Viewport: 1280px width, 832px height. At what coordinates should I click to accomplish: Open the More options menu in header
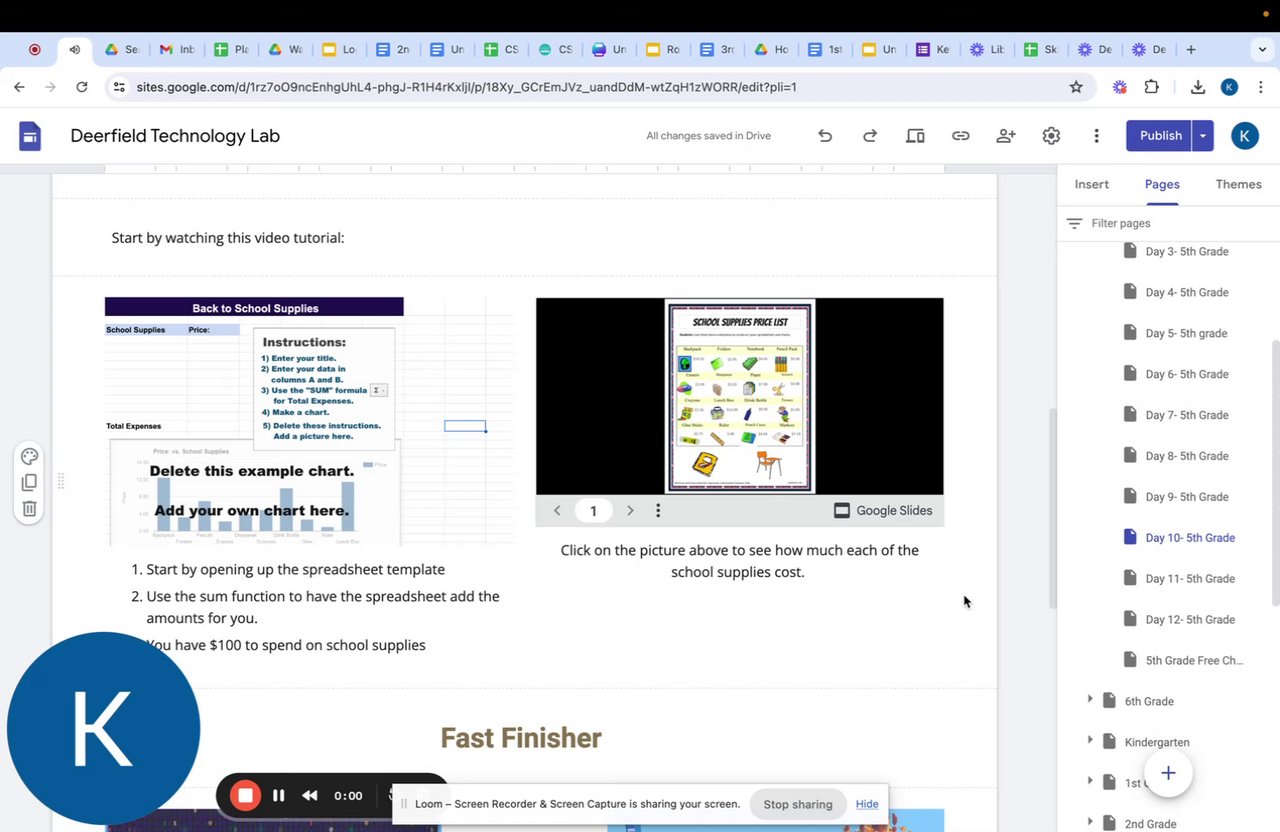pos(1096,136)
